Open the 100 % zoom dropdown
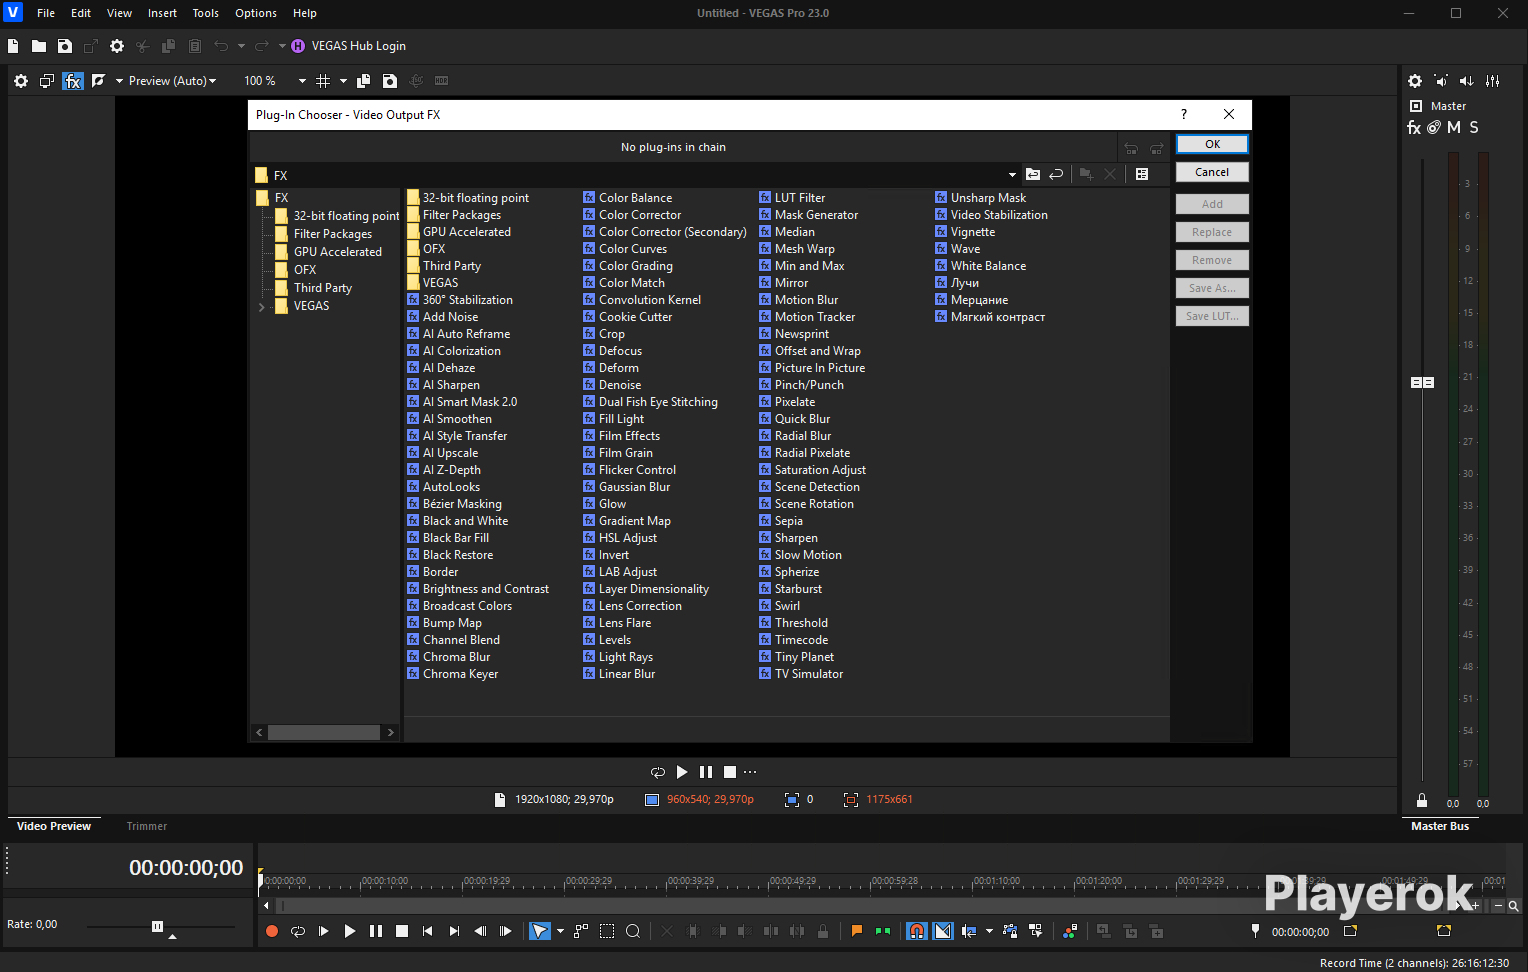 coord(302,81)
